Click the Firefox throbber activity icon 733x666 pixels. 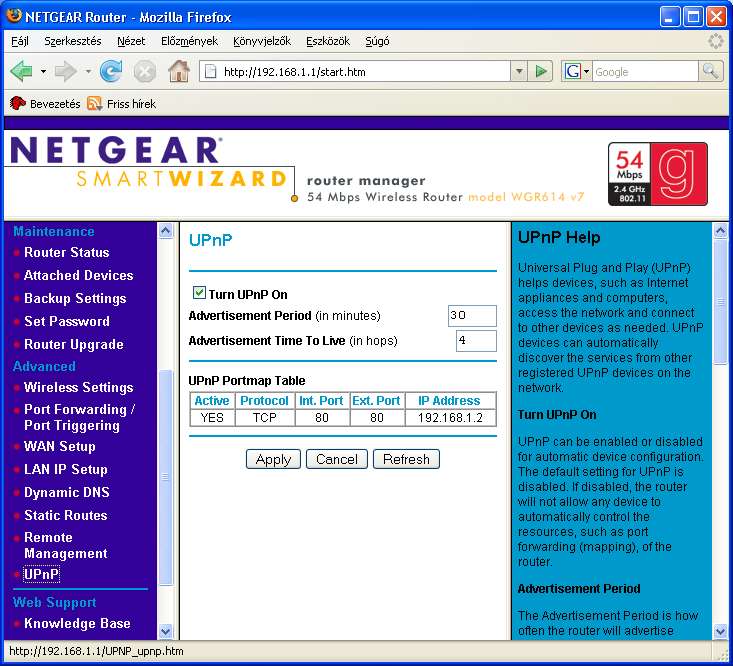716,41
